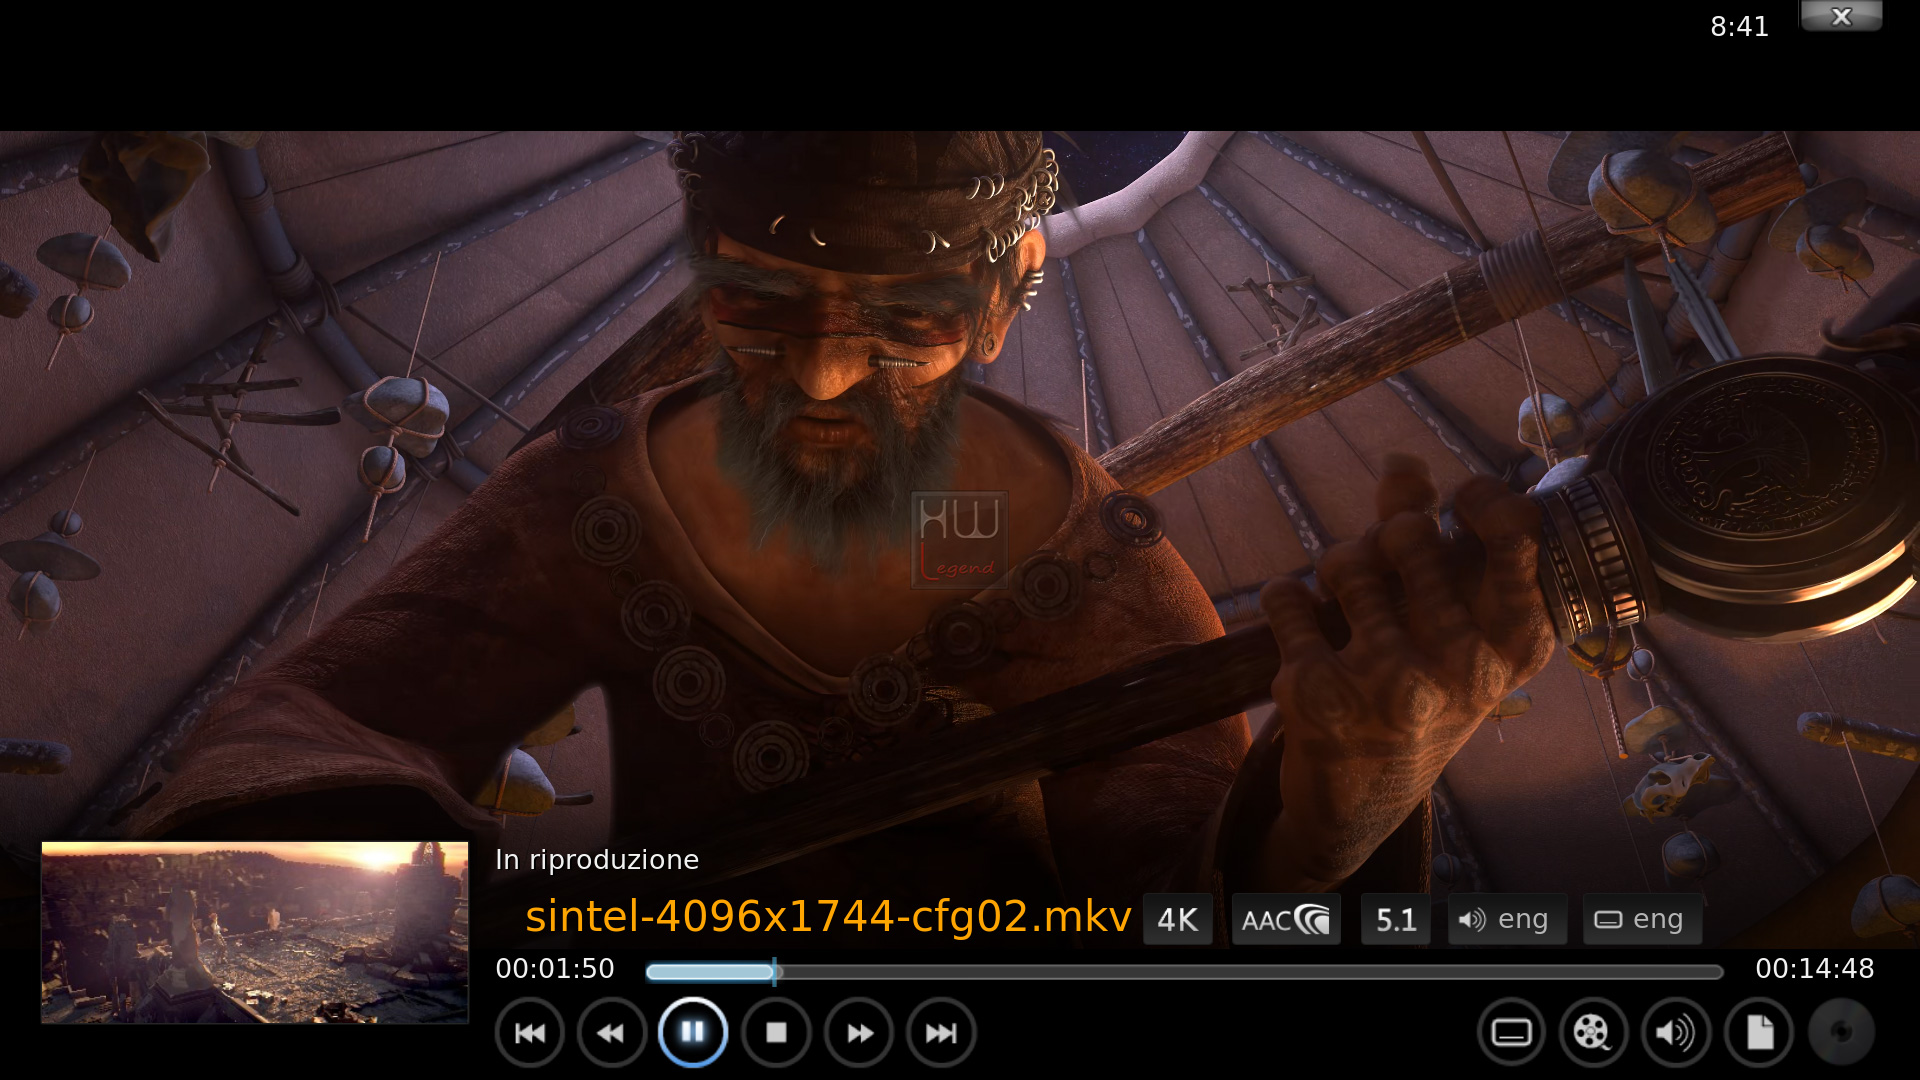Fast forward the video
The height and width of the screenshot is (1080, 1920).
click(x=859, y=1032)
